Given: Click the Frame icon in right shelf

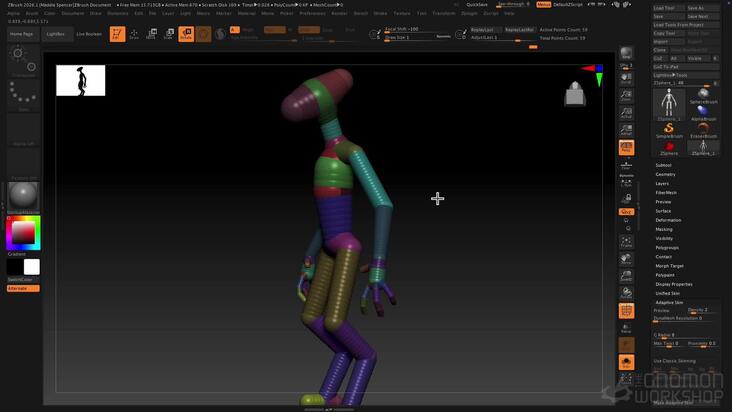Looking at the screenshot, I should [626, 242].
